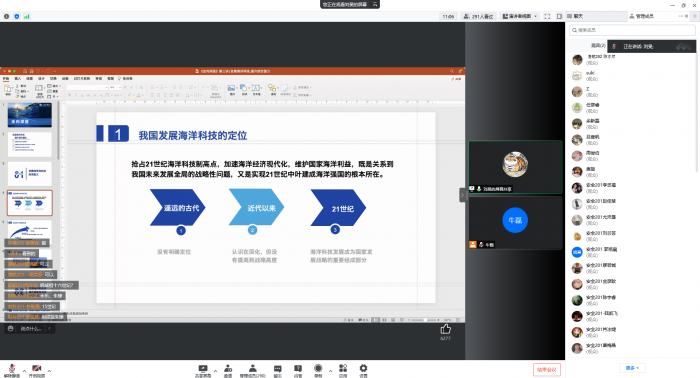The width and height of the screenshot is (700, 378).
Task: Expand share screen options arrow
Action: (x=215, y=371)
